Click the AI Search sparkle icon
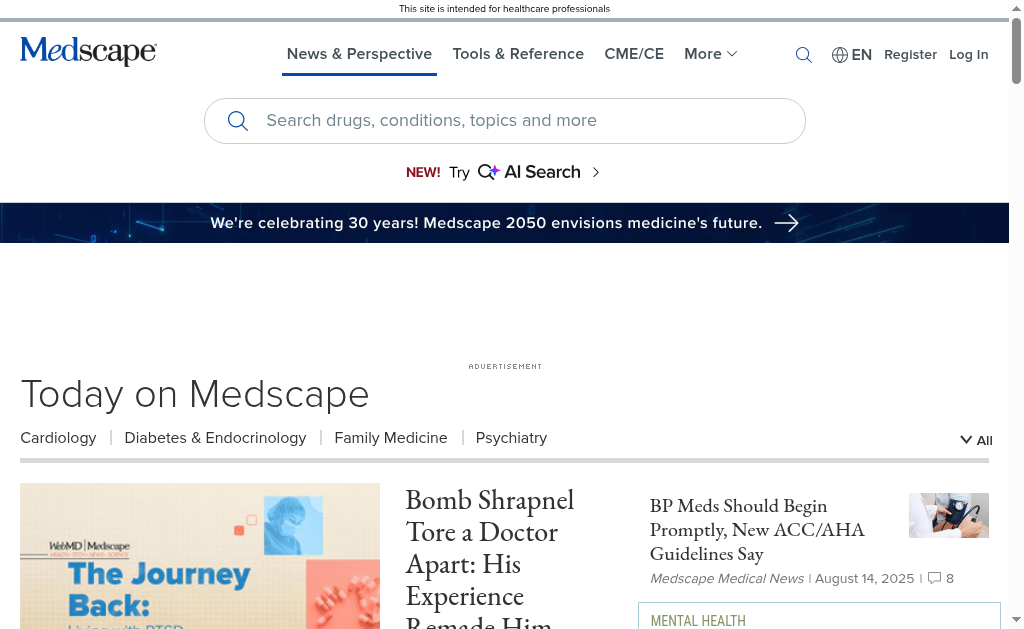Viewport: 1024px width, 629px height. pyautogui.click(x=488, y=172)
